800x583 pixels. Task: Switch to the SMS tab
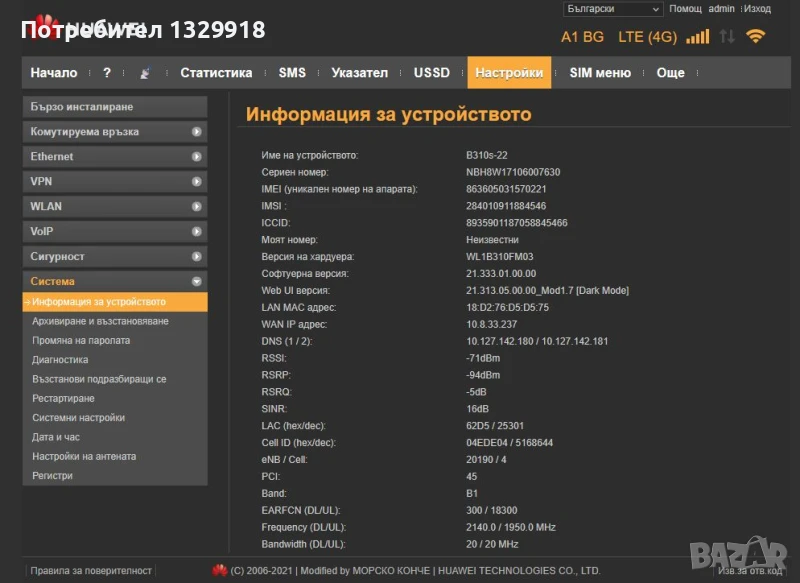pyautogui.click(x=292, y=73)
